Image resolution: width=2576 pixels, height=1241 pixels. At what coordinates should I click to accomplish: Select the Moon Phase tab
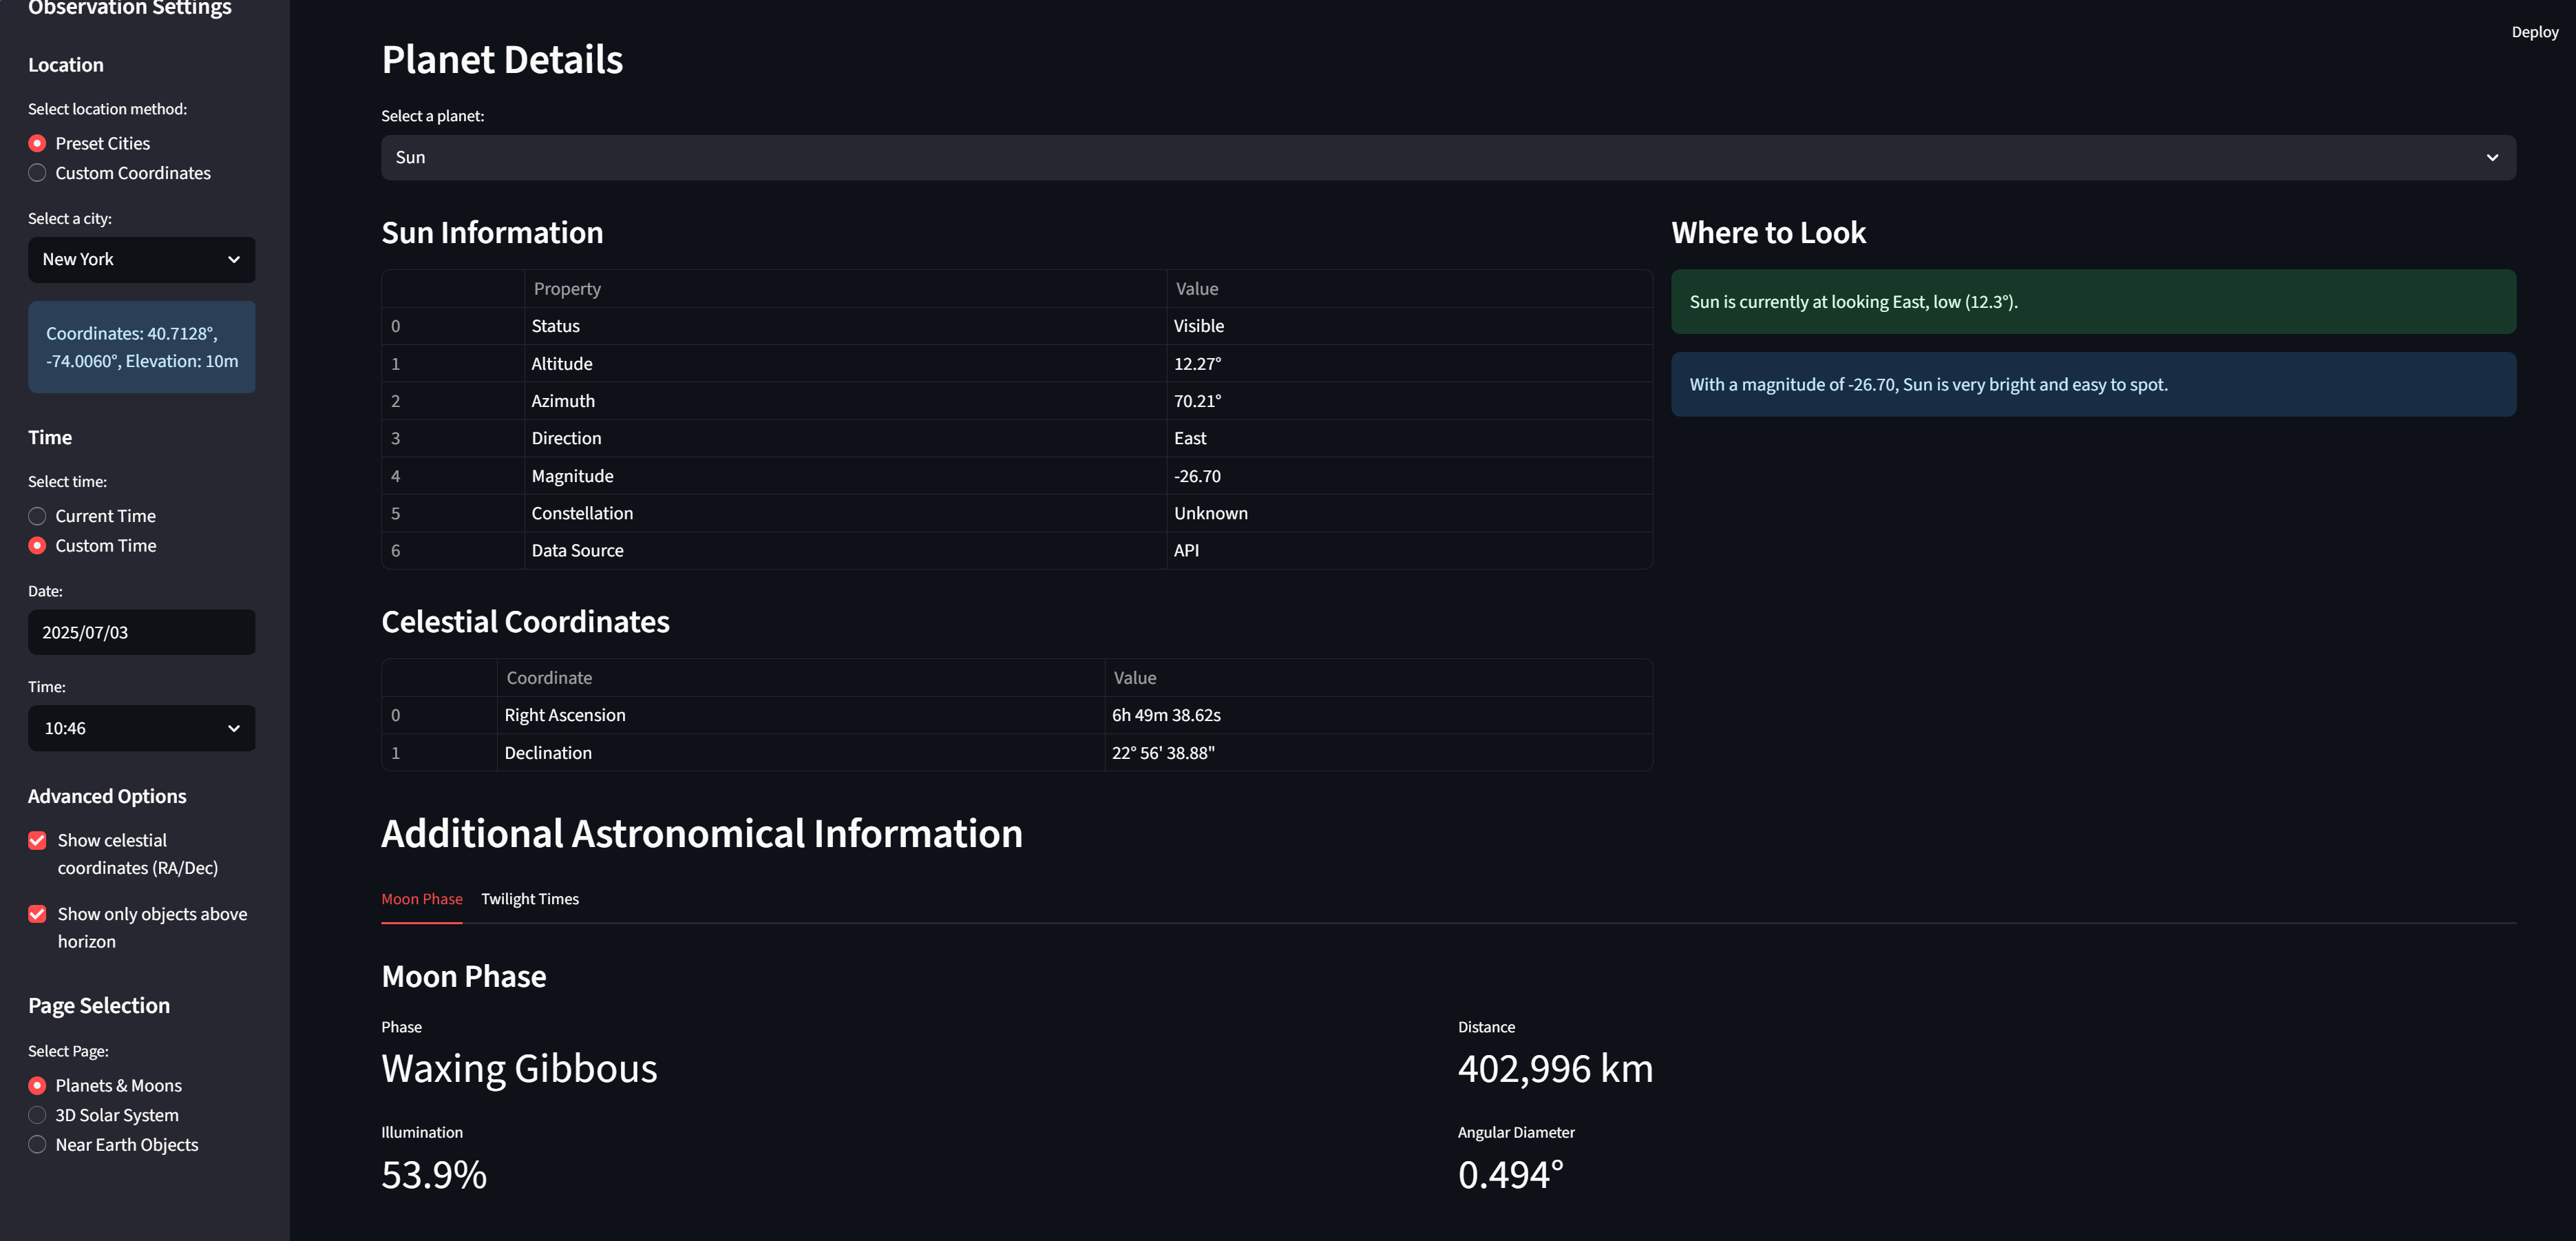[x=421, y=899]
